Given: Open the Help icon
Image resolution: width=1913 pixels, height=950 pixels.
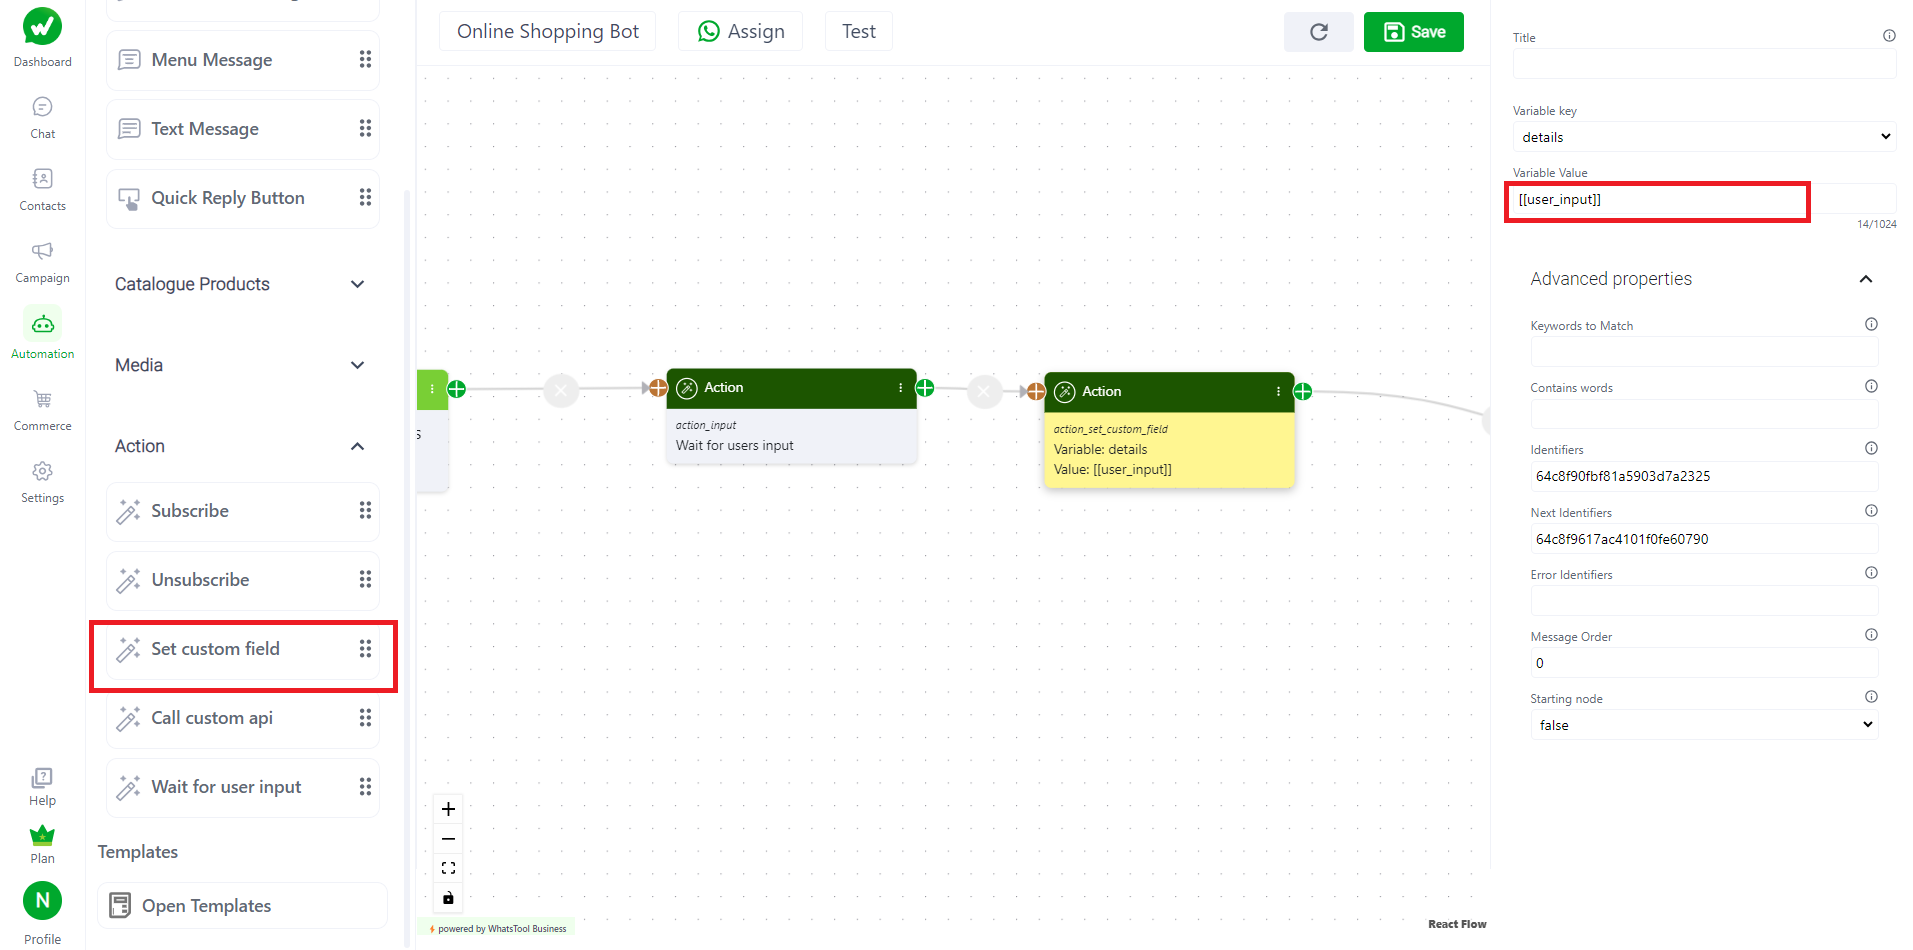Looking at the screenshot, I should point(42,777).
